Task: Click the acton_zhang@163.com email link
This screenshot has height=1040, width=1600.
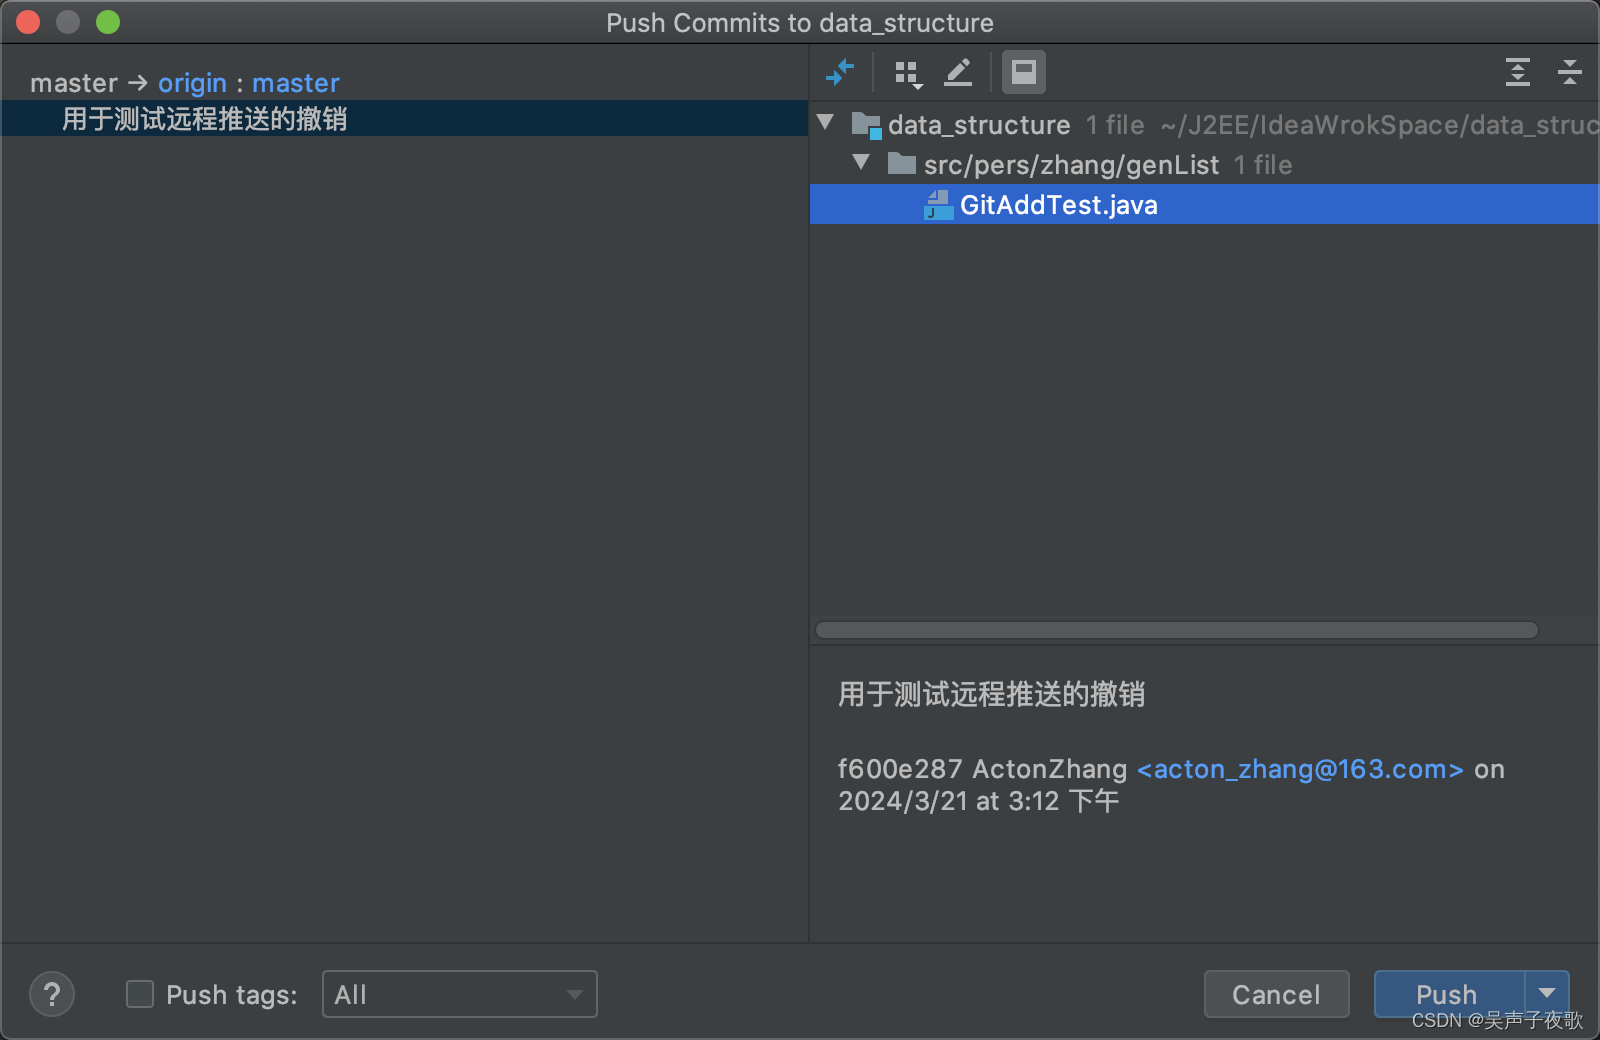Action: click(1300, 769)
